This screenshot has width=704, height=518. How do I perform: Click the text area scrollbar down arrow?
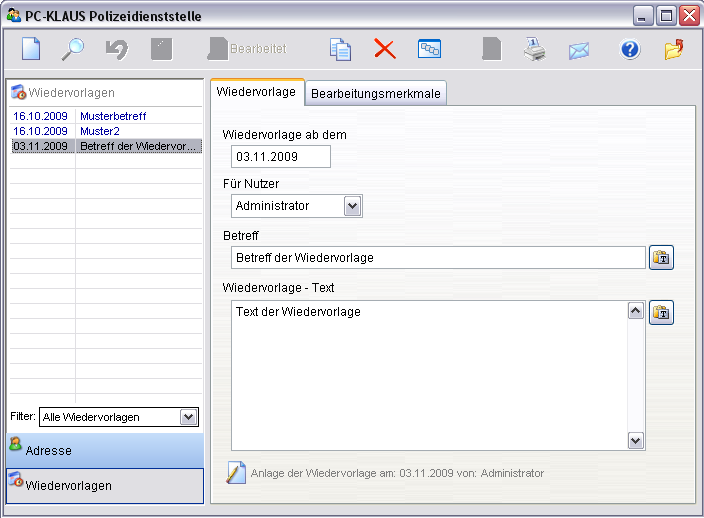tap(635, 440)
